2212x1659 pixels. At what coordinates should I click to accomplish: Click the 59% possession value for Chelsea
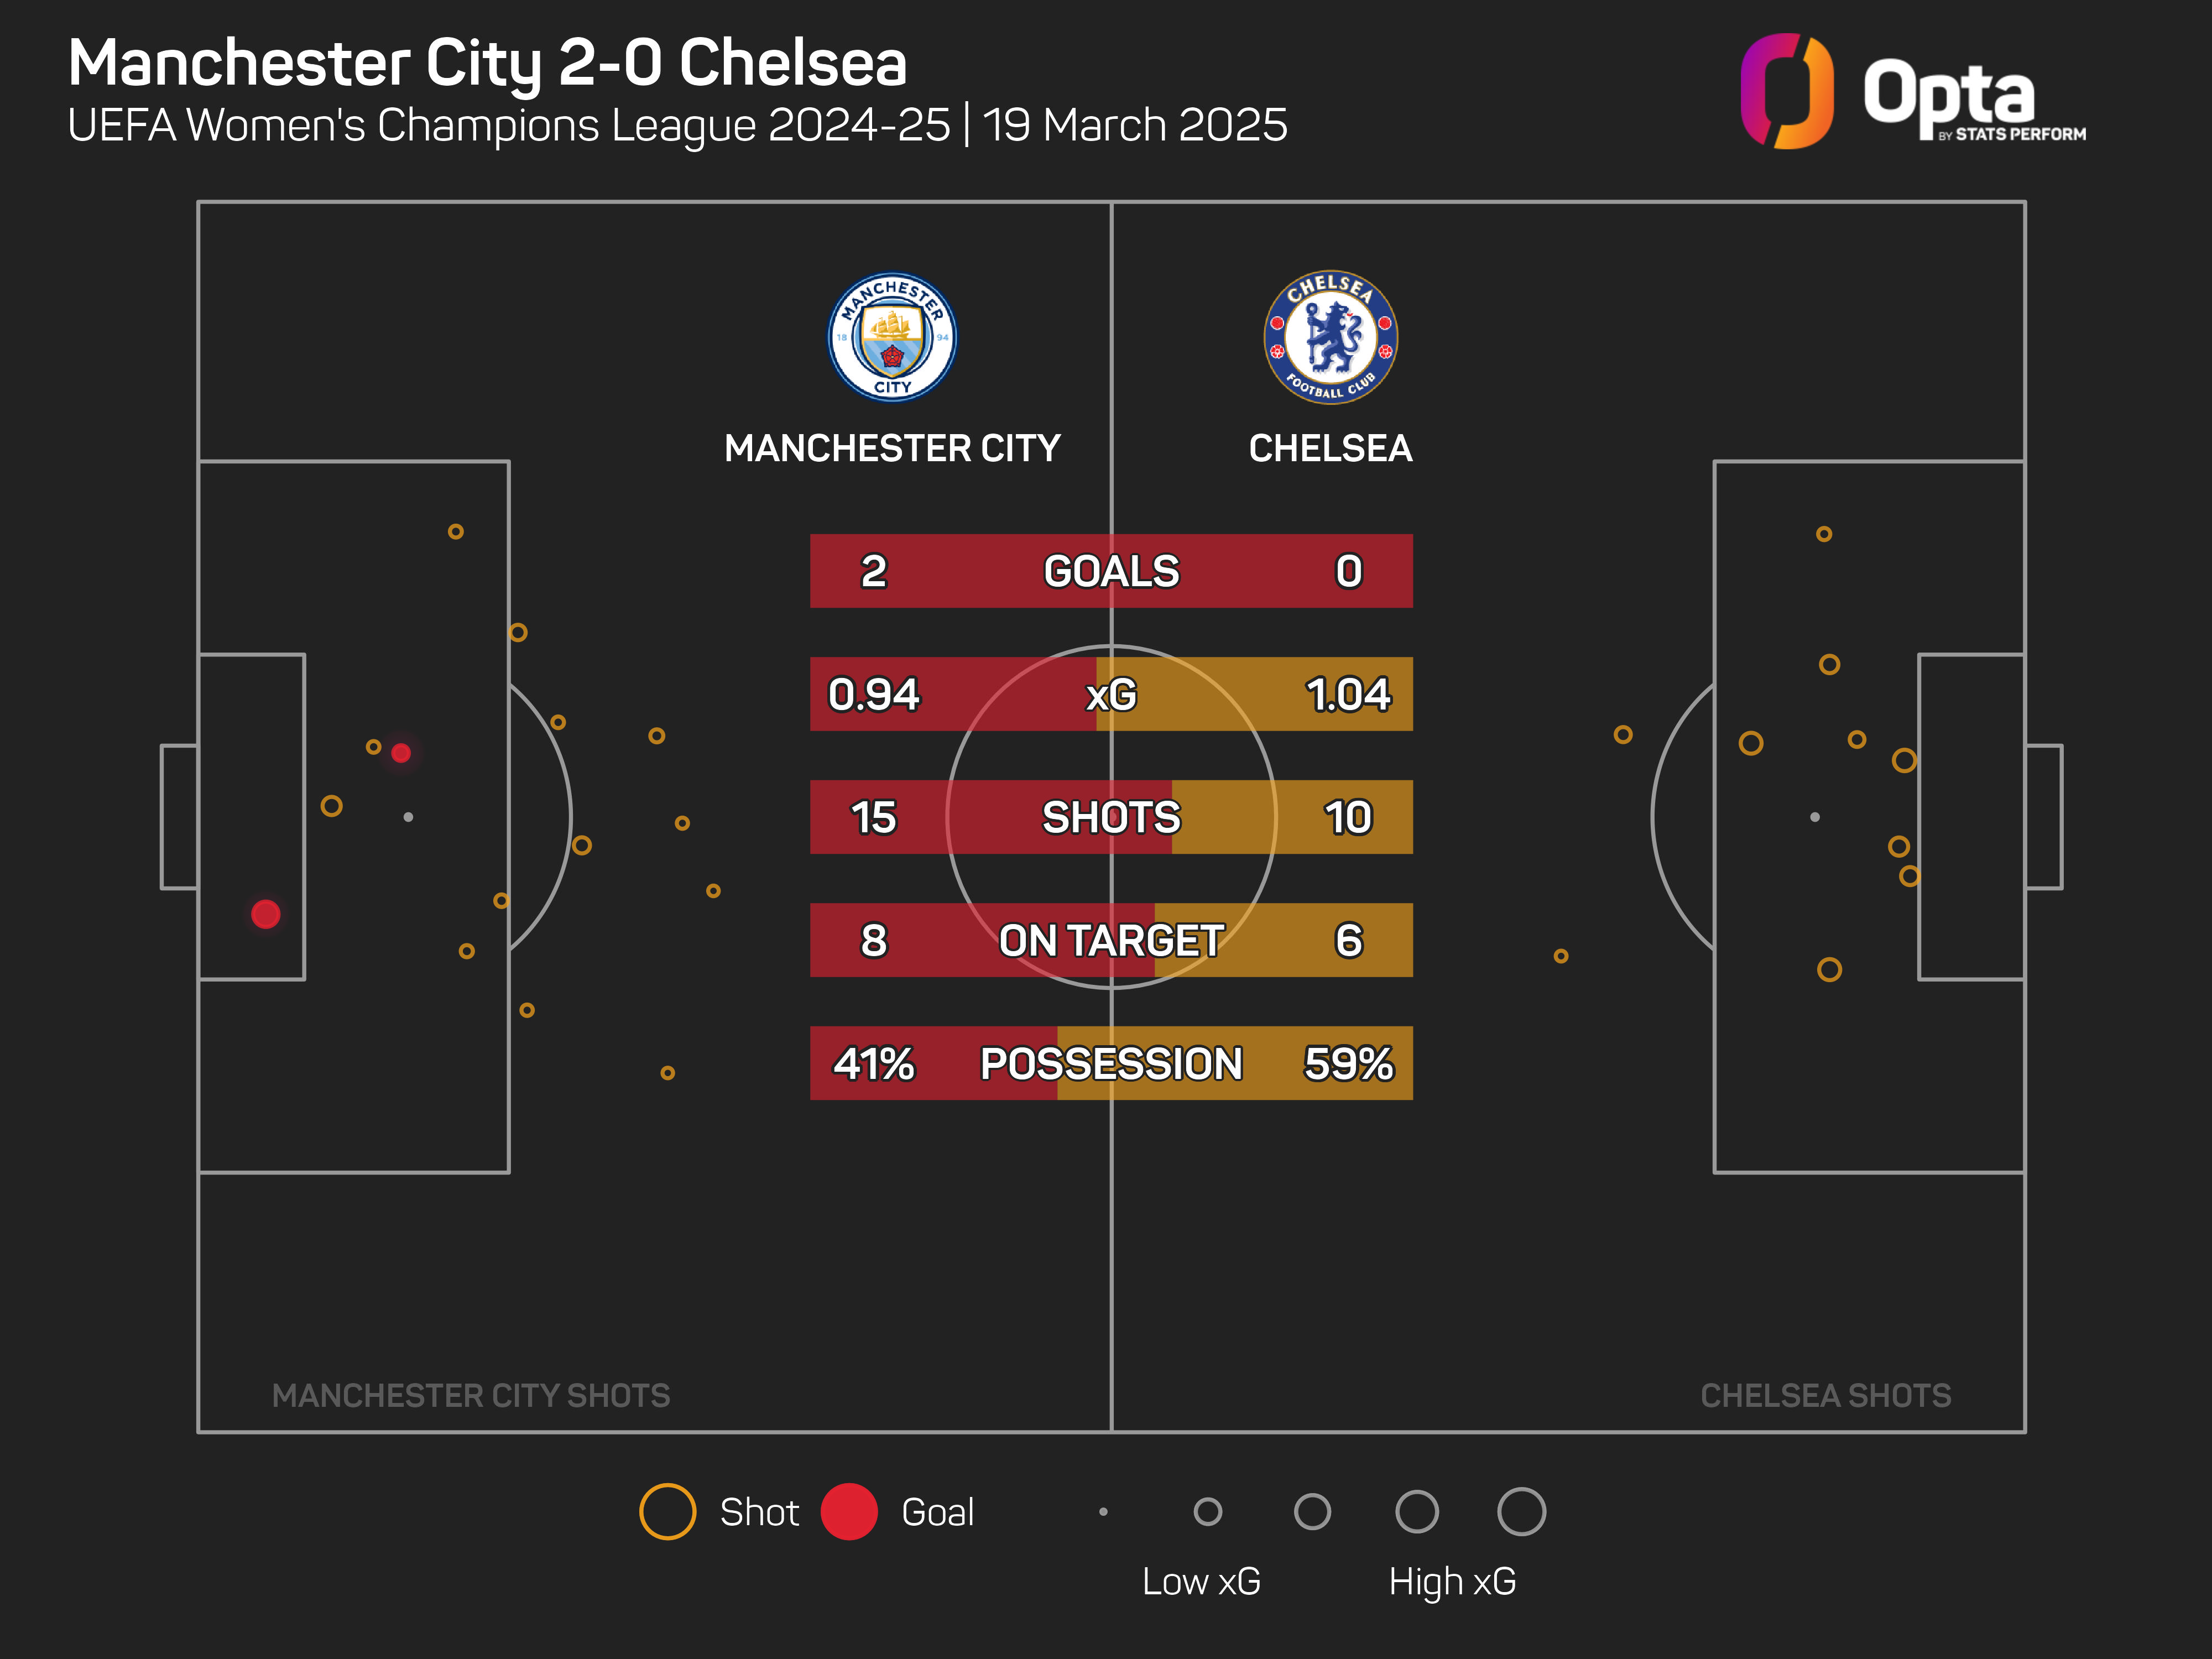click(x=1348, y=1063)
